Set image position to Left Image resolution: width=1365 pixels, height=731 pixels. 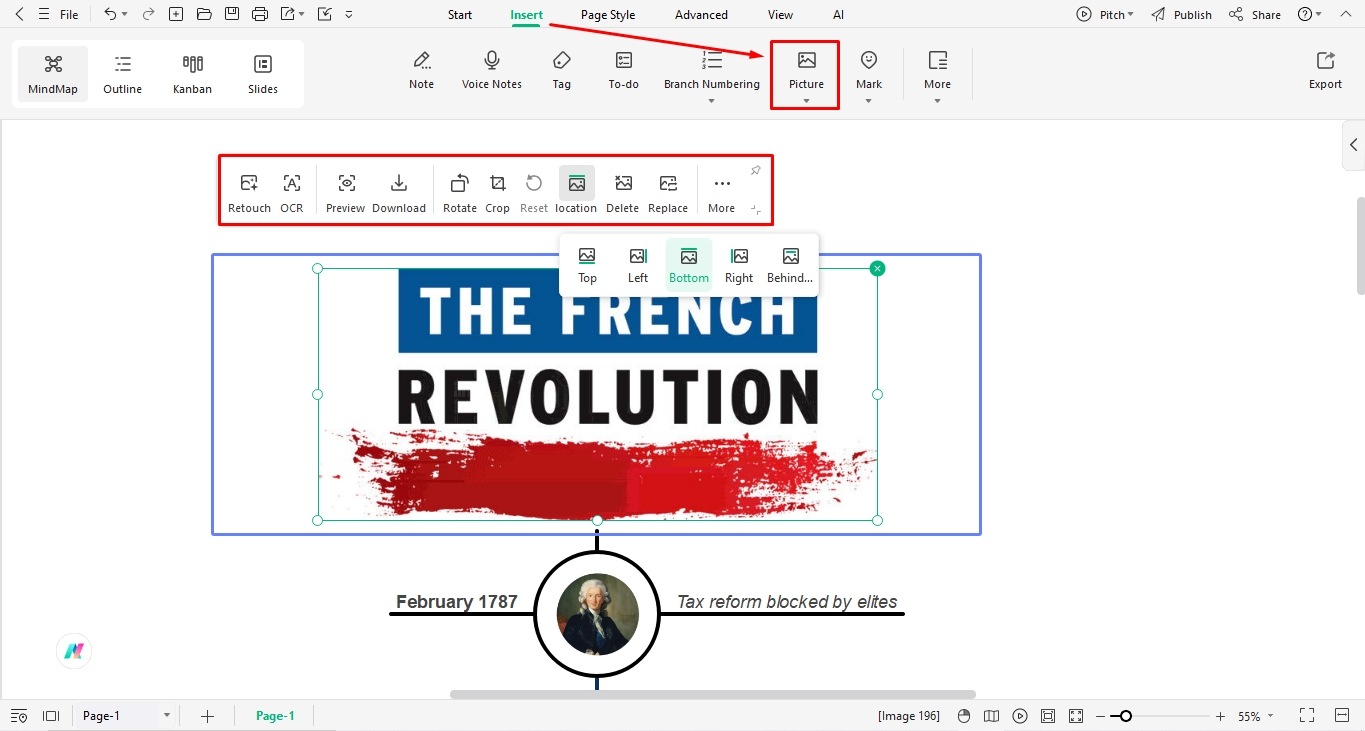[x=638, y=265]
